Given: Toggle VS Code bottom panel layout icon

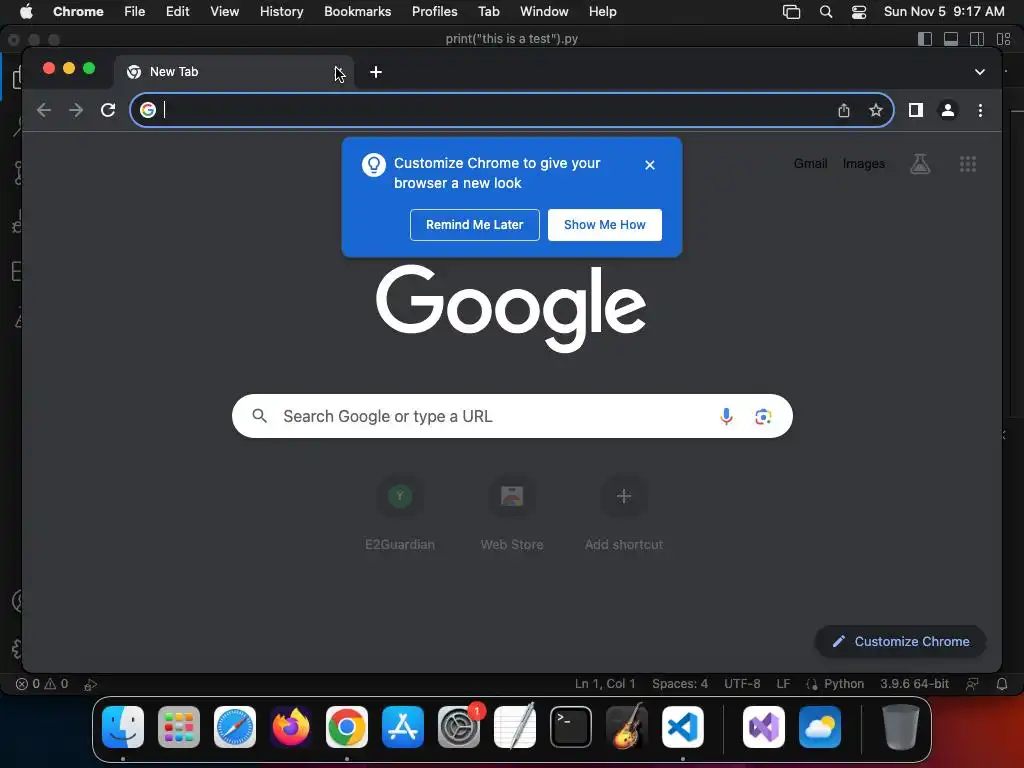Looking at the screenshot, I should click(951, 39).
